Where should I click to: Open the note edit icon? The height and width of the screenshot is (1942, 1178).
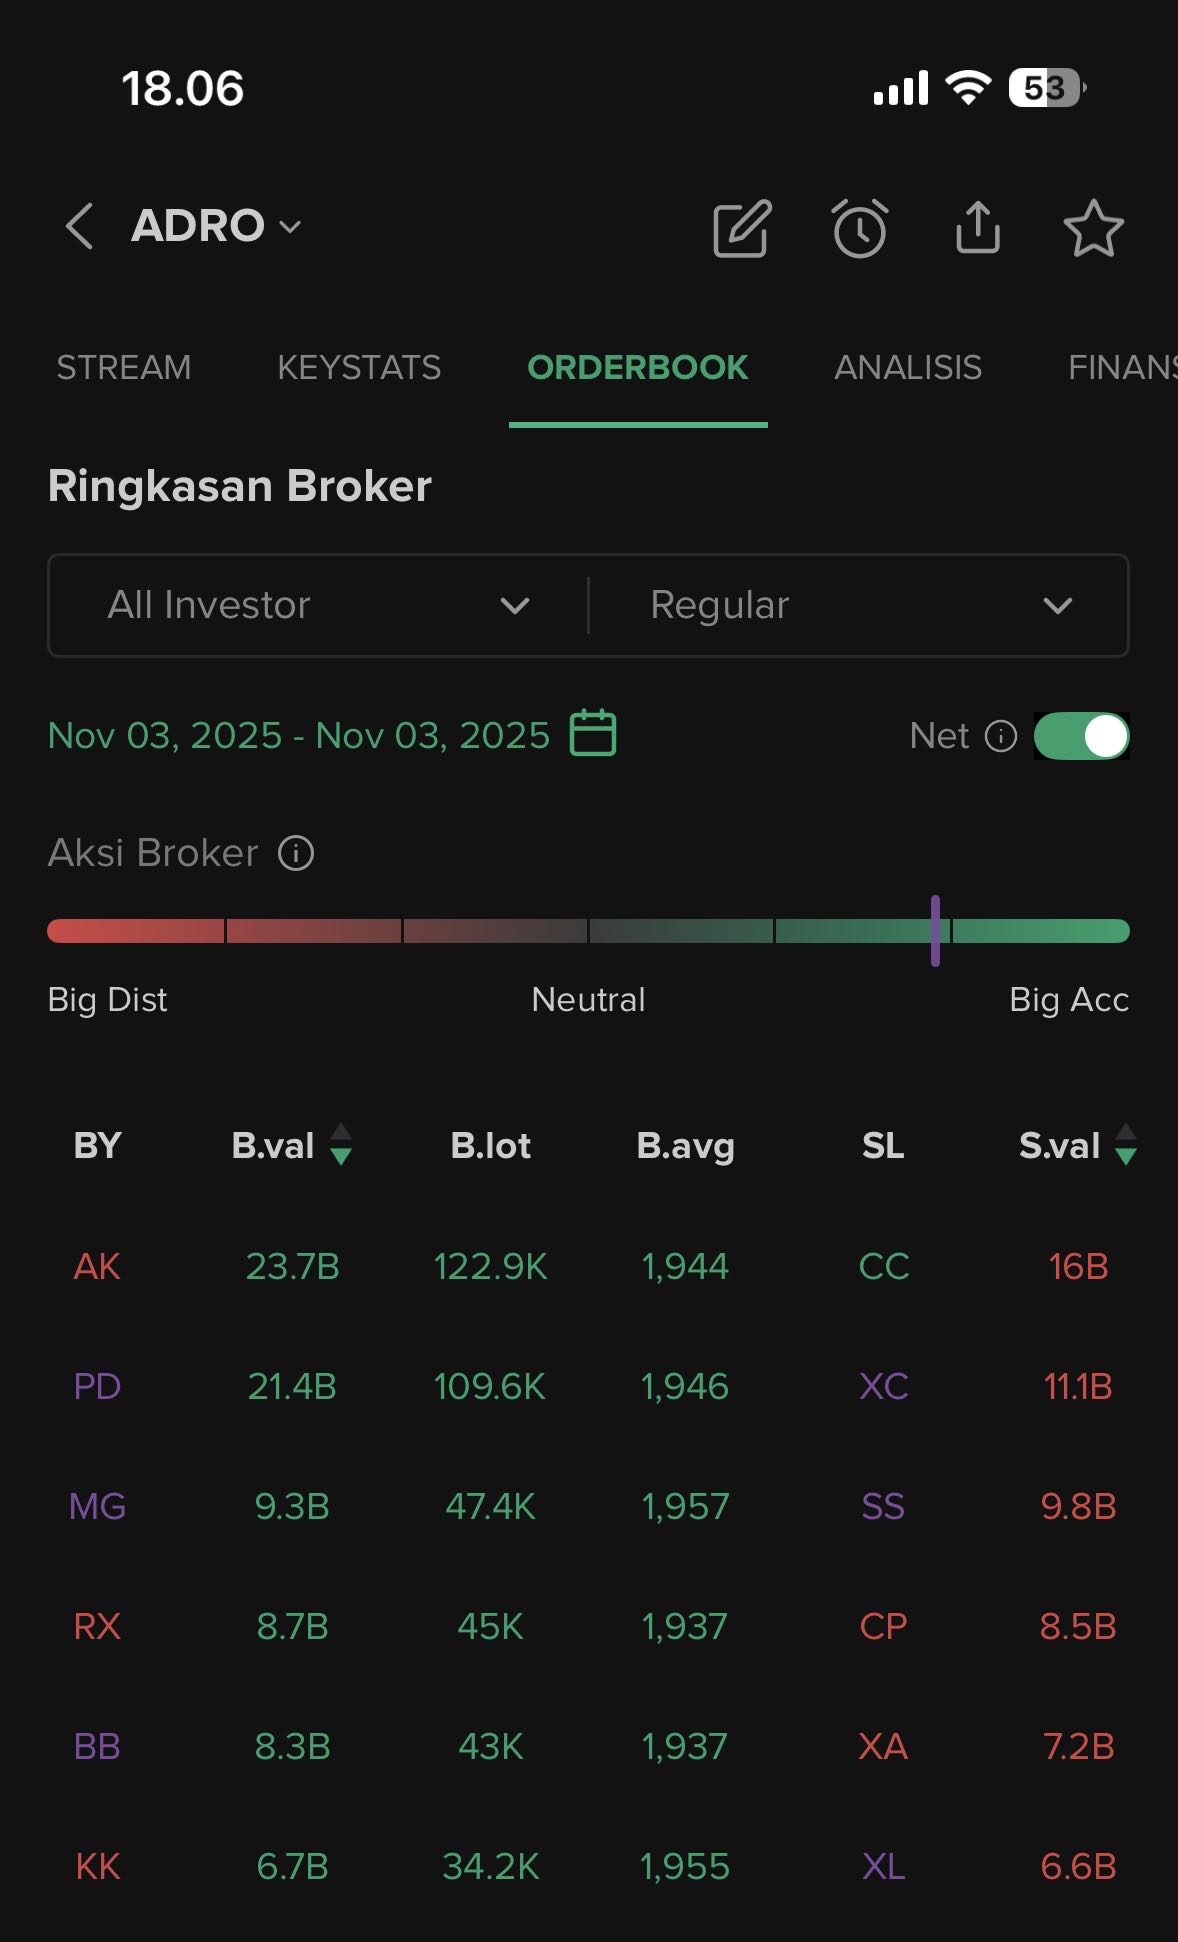click(x=741, y=229)
